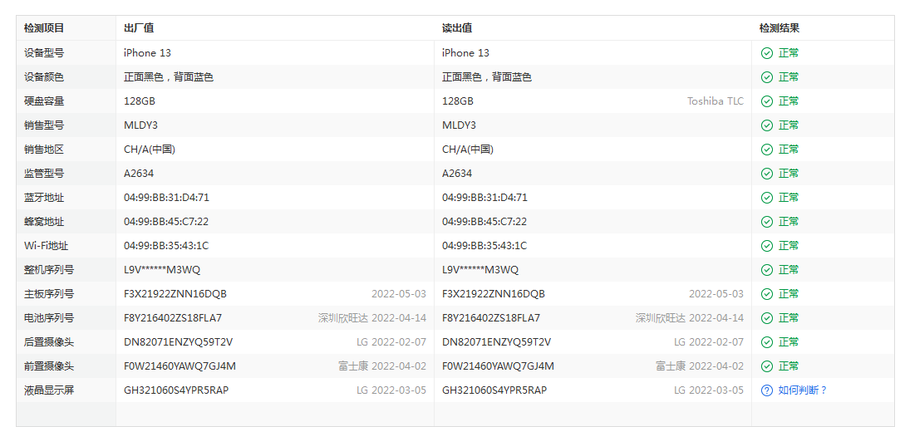The height and width of the screenshot is (427, 900).
Task: Click the green check icon for 销售地区
Action: [x=767, y=149]
